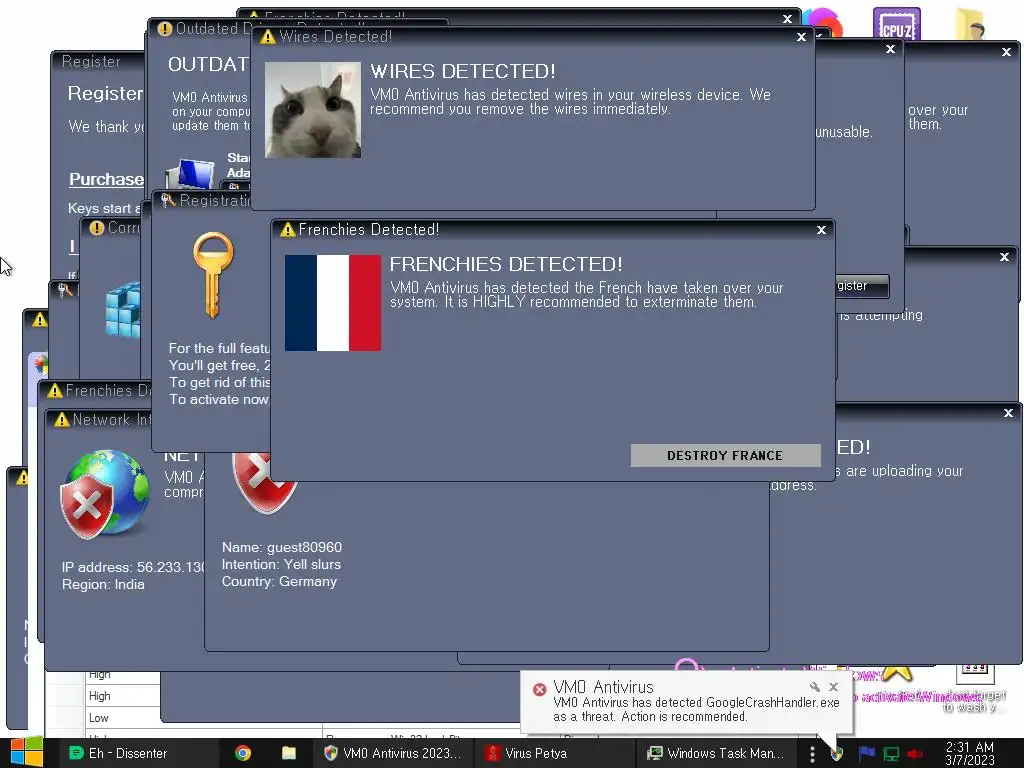
Task: Click the FRENCHIES DETECTED! heading
Action: tap(505, 264)
